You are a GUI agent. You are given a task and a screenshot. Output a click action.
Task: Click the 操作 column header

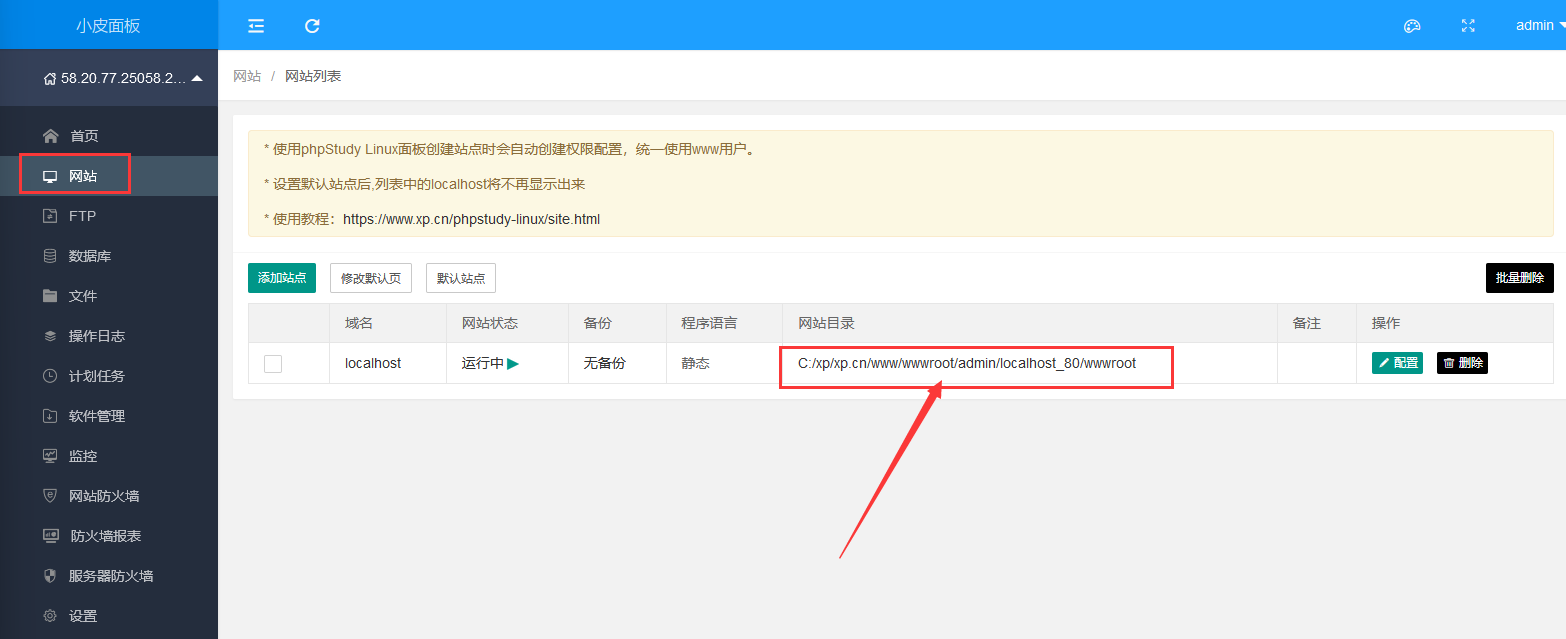[1386, 323]
